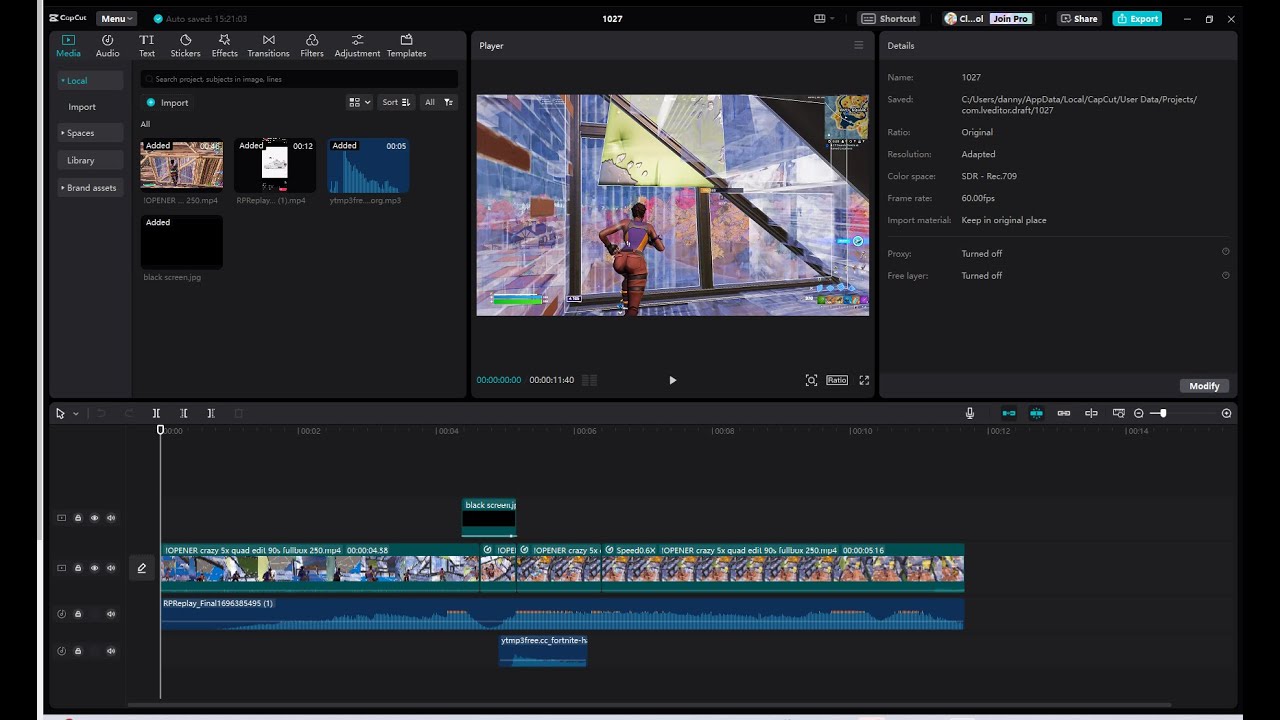
Task: Click the All media filter
Action: (429, 102)
